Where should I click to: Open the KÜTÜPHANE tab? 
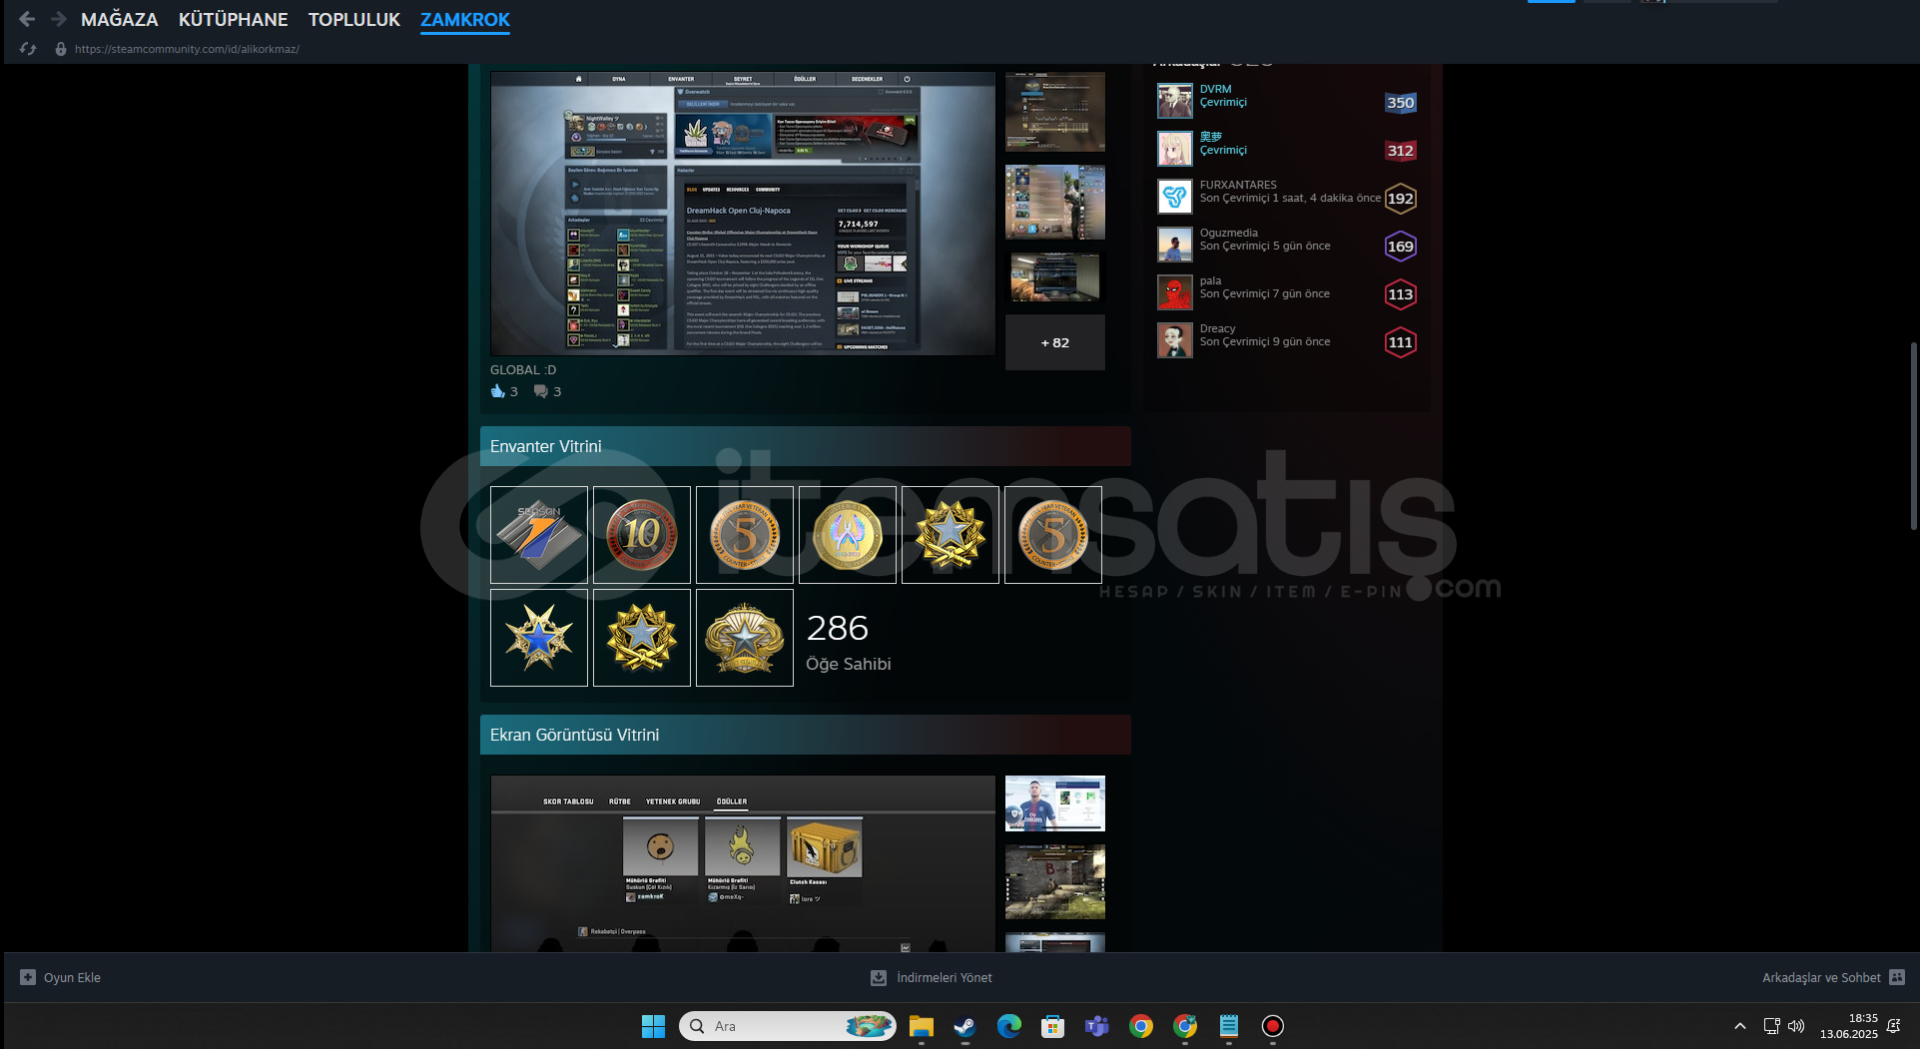pyautogui.click(x=233, y=19)
